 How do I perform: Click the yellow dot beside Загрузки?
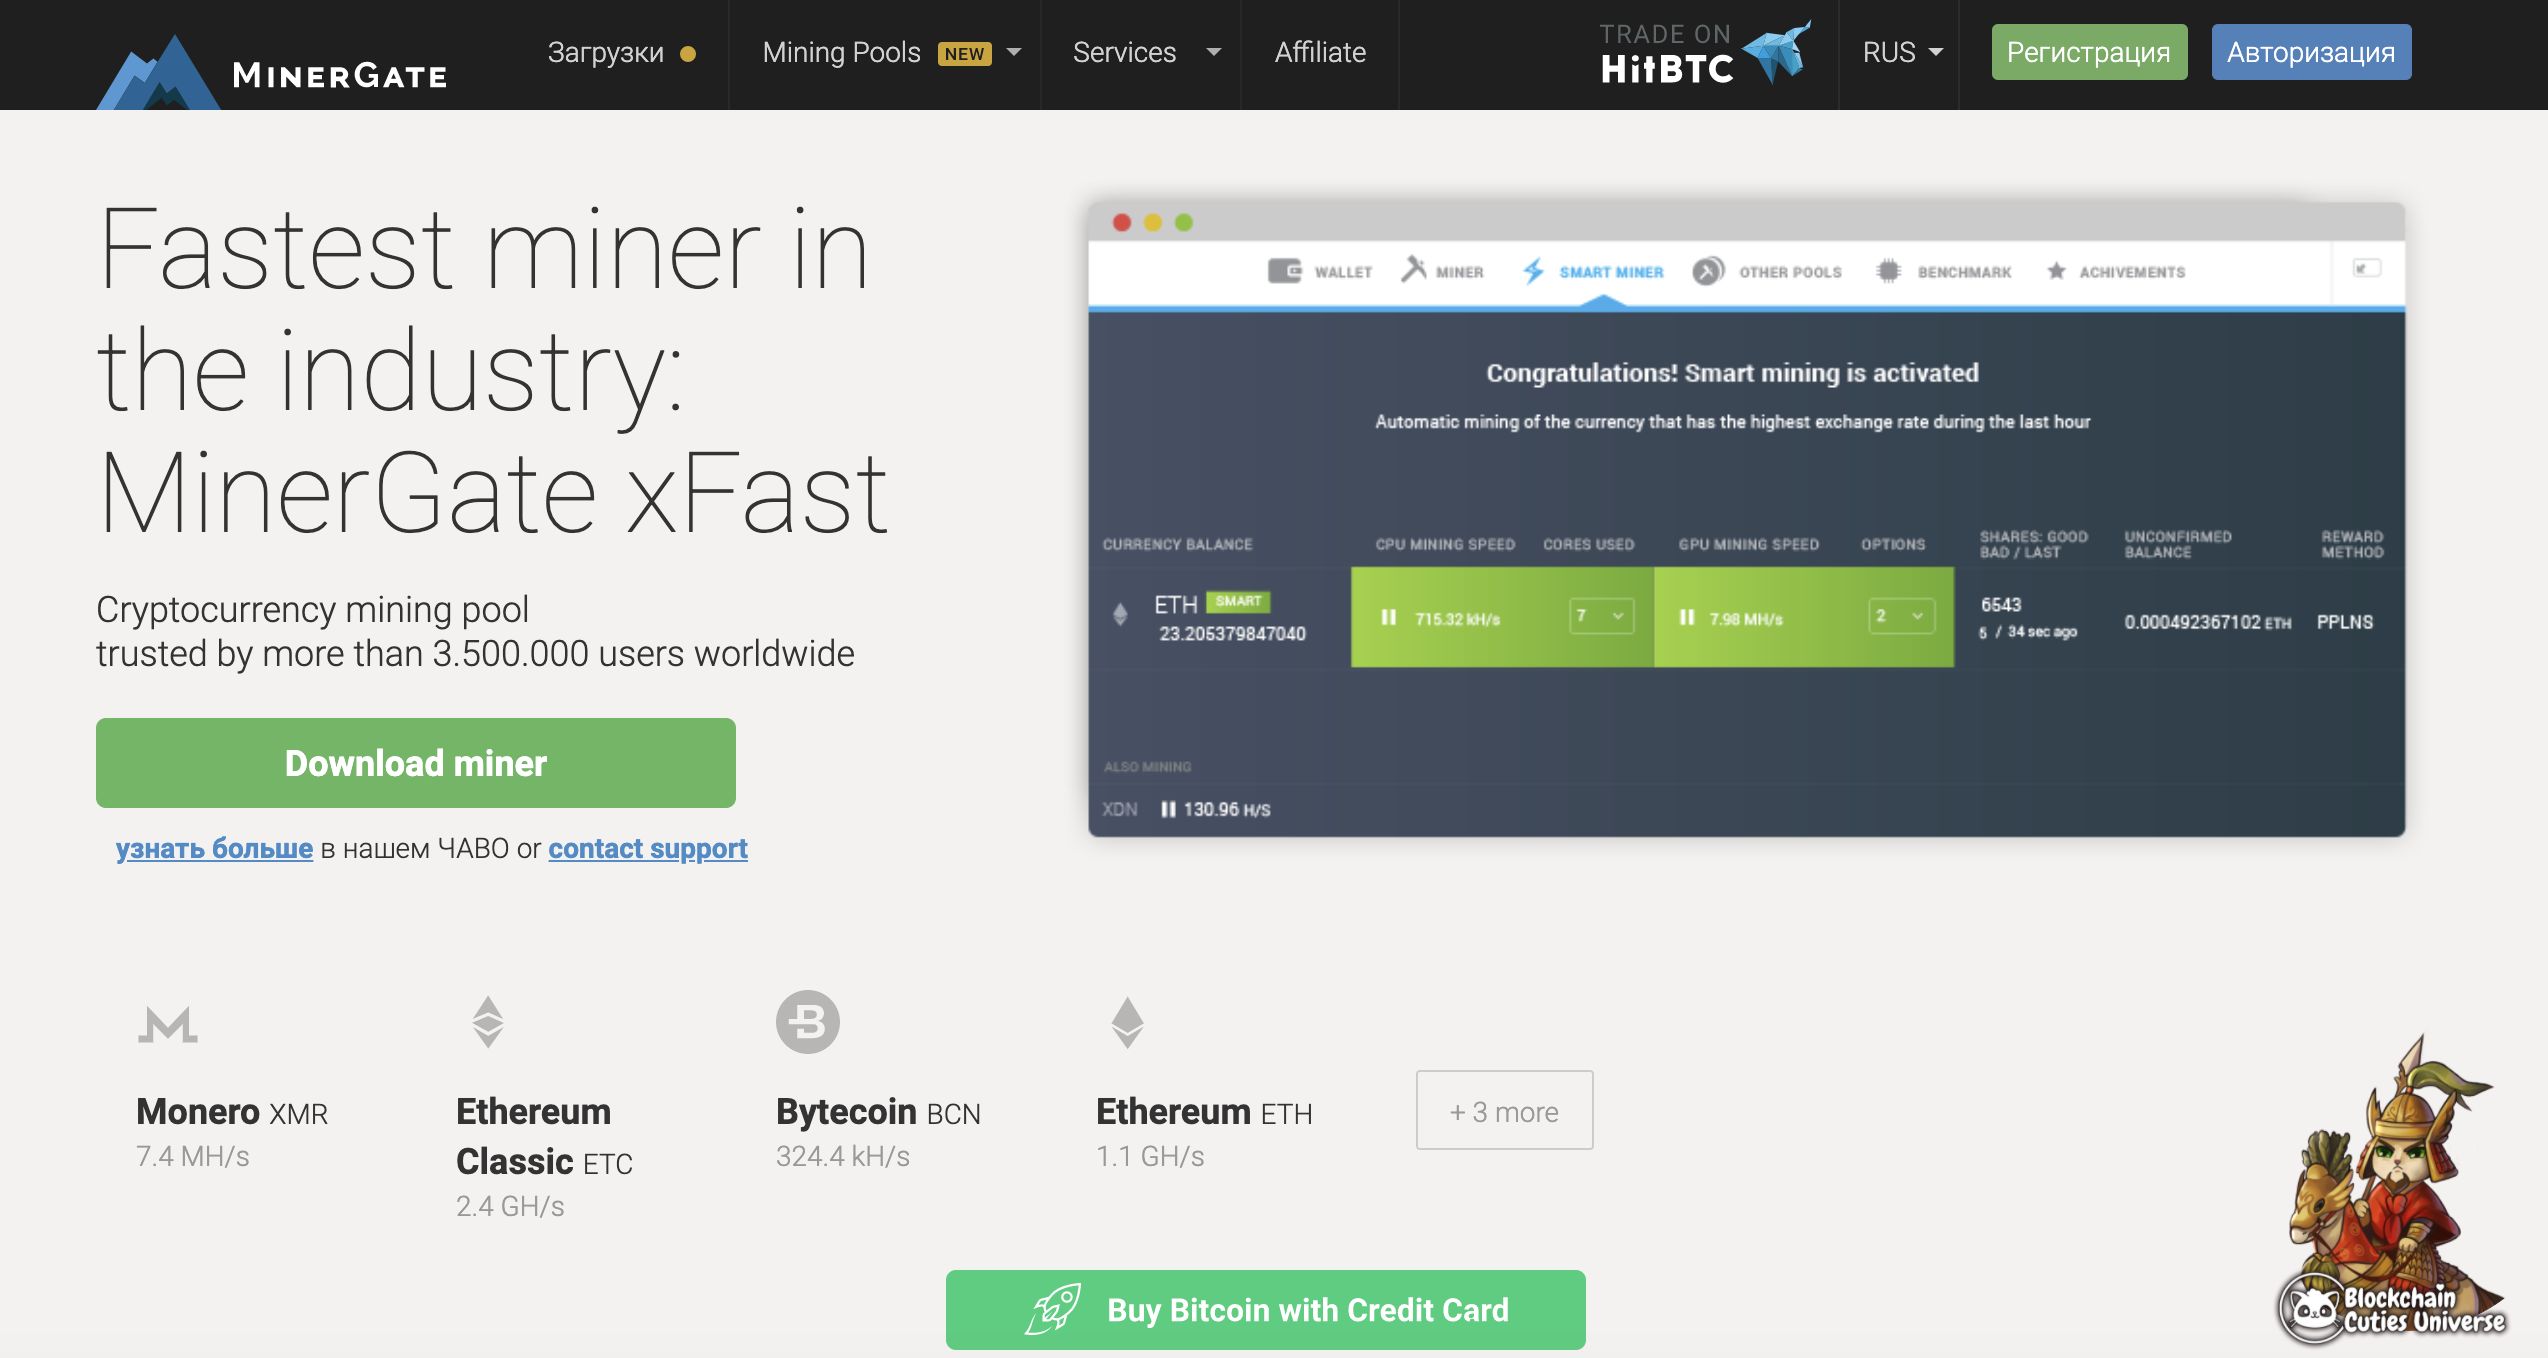[688, 54]
